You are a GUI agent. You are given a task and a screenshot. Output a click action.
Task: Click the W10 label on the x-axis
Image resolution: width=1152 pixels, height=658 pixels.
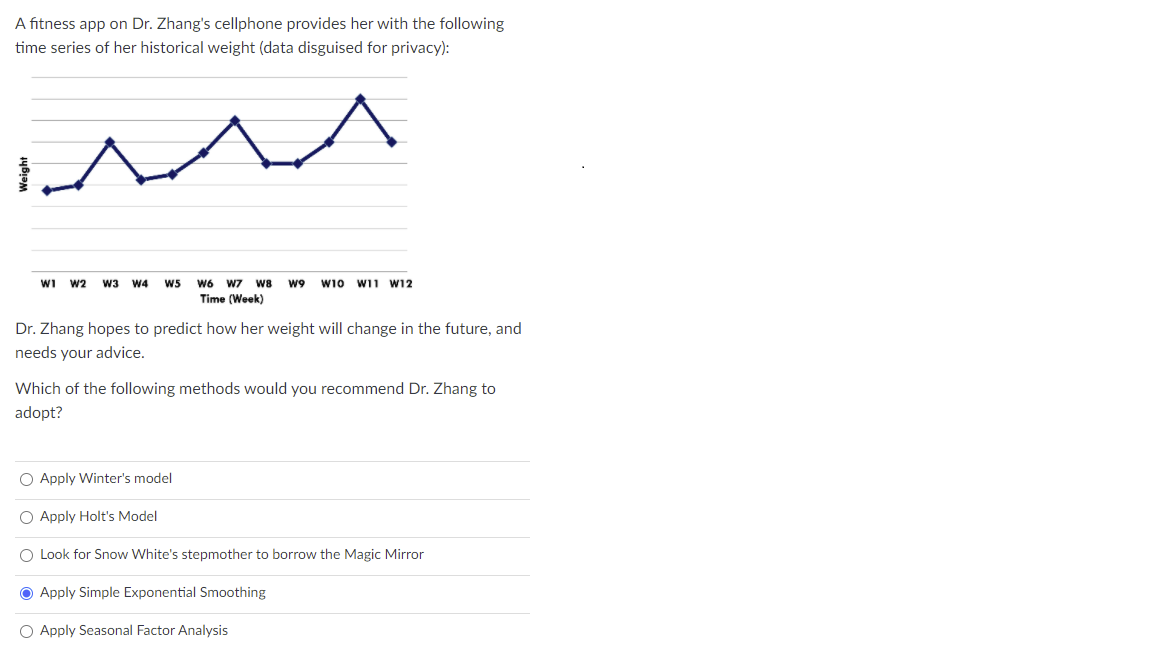coord(332,283)
